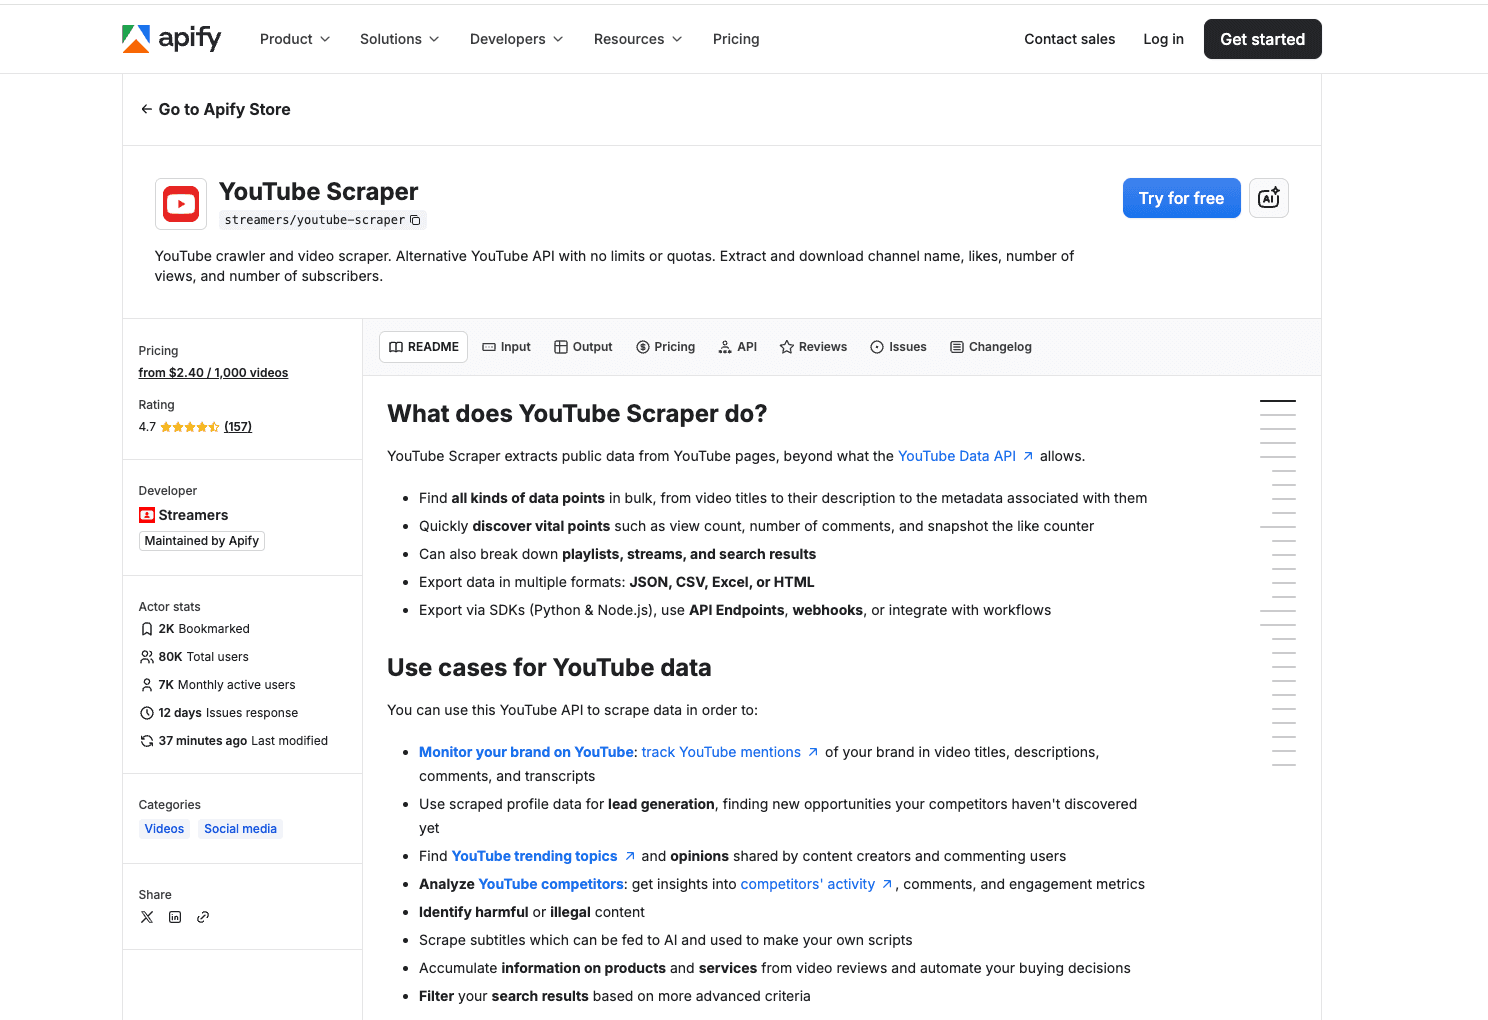
Task: Click the rating stars
Action: (x=190, y=427)
